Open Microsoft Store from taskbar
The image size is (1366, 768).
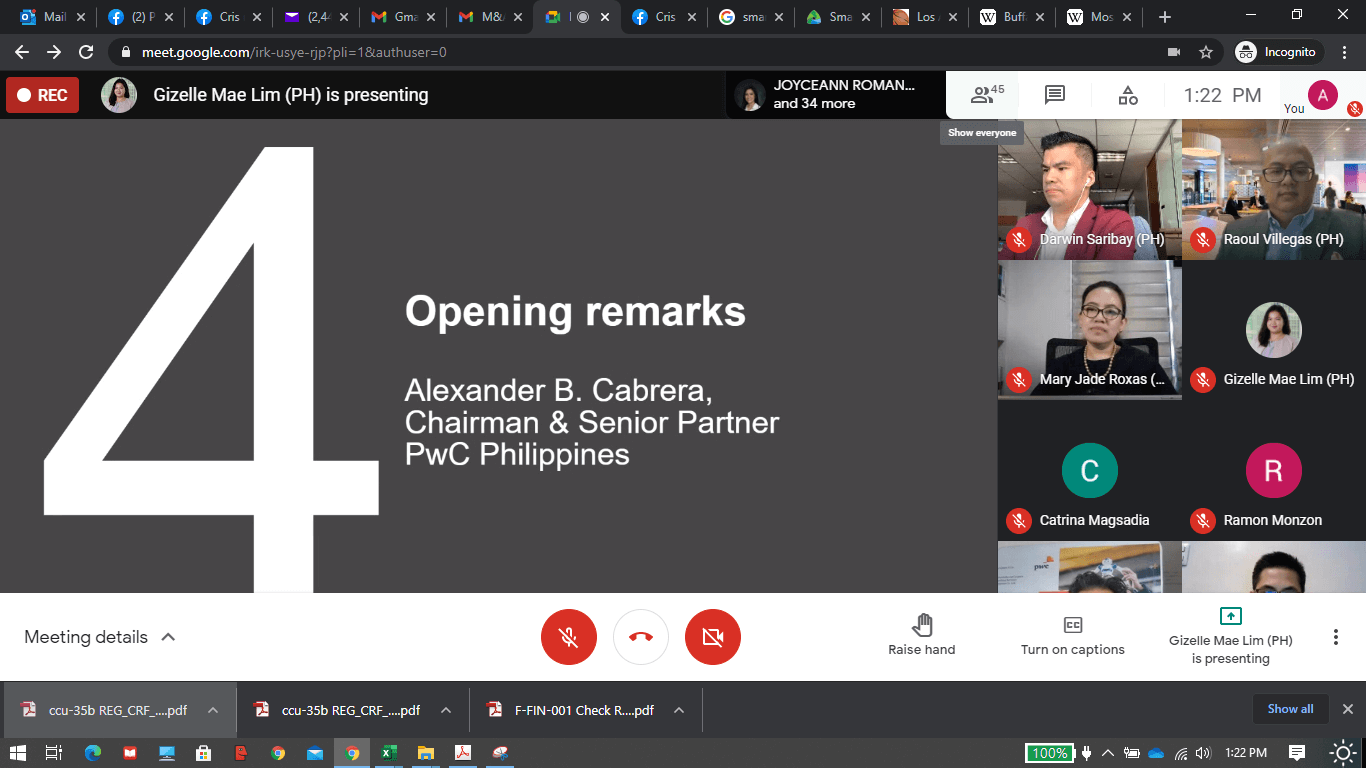(x=203, y=753)
